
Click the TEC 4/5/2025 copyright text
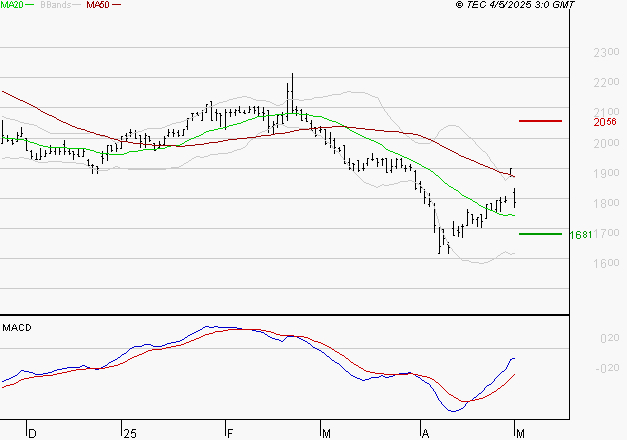click(x=515, y=5)
